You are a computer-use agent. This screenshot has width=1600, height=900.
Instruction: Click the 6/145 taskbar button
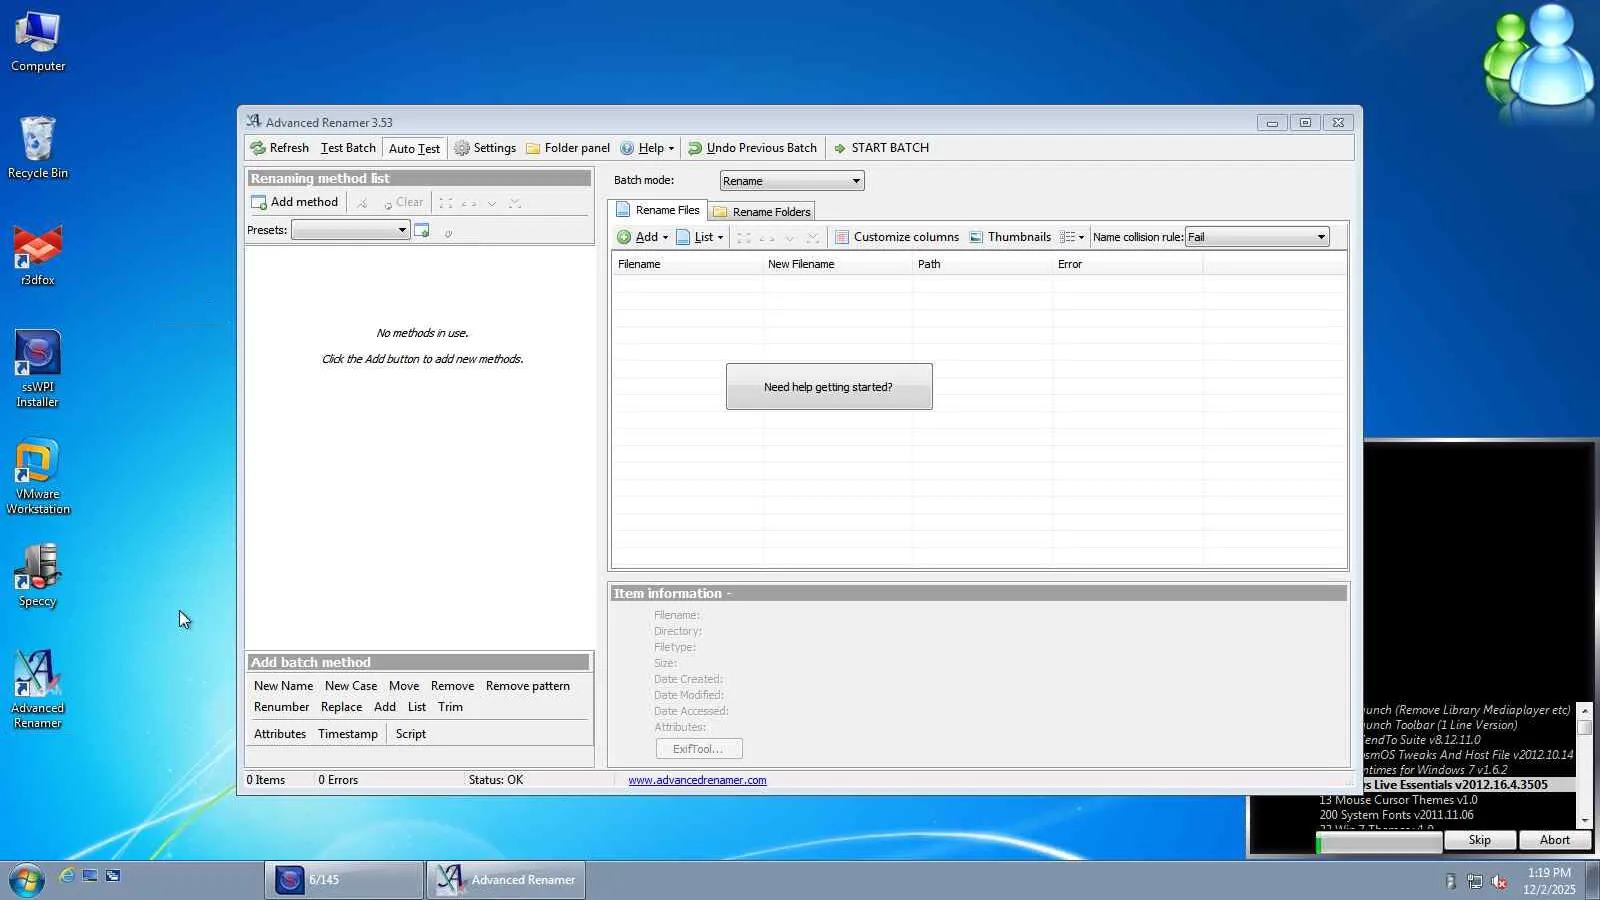click(x=344, y=880)
